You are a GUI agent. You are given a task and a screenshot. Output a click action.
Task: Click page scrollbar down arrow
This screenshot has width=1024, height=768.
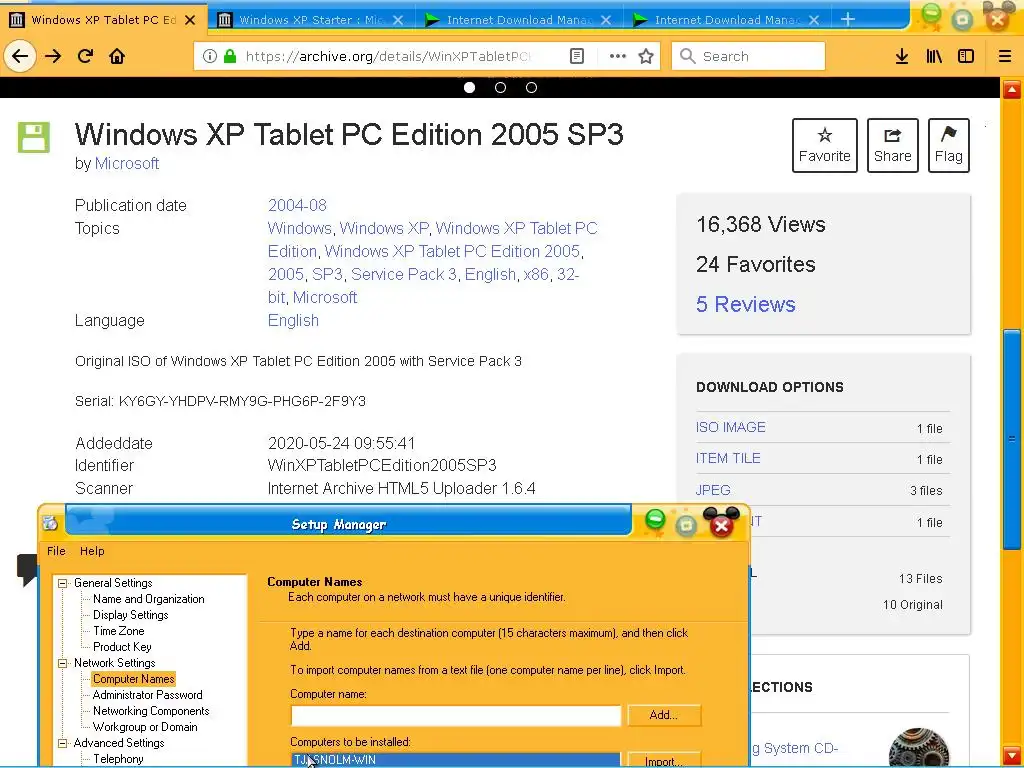pyautogui.click(x=1012, y=754)
